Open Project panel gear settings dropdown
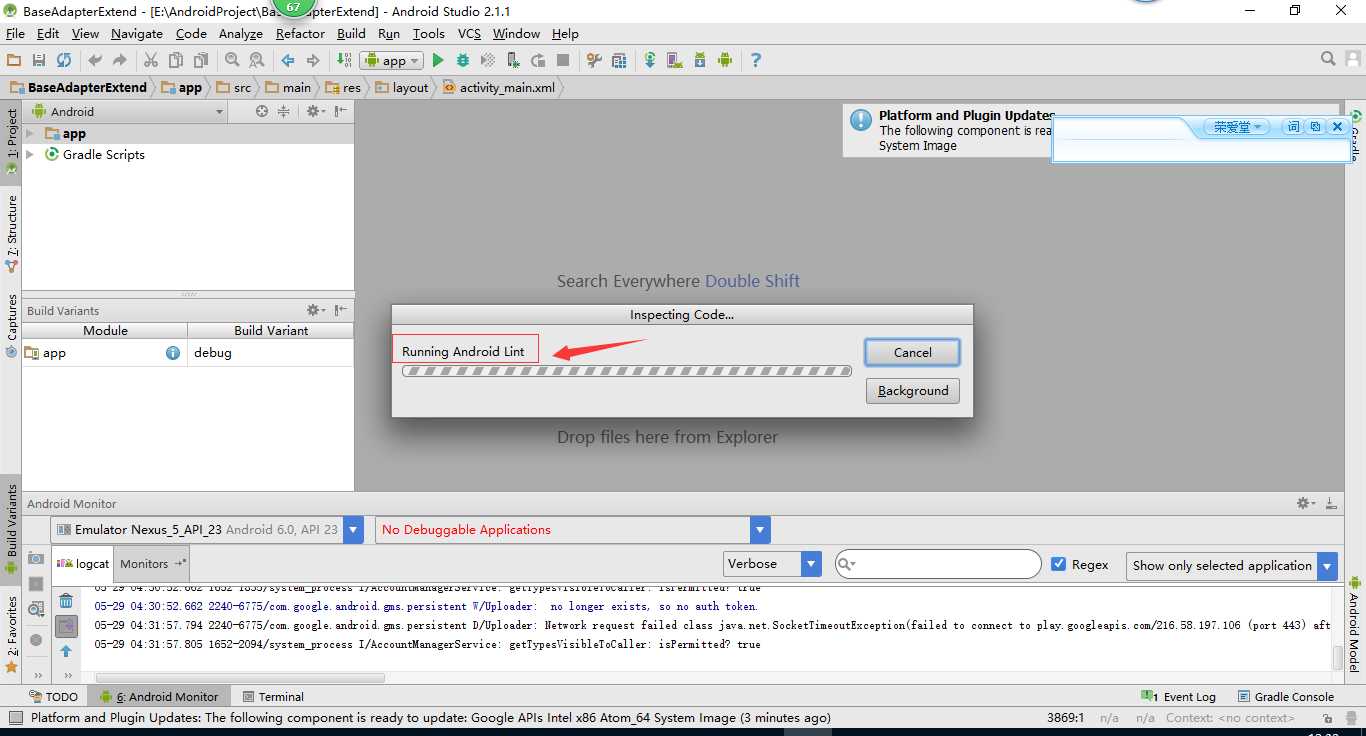Screen dimensions: 1366x736 [315, 112]
